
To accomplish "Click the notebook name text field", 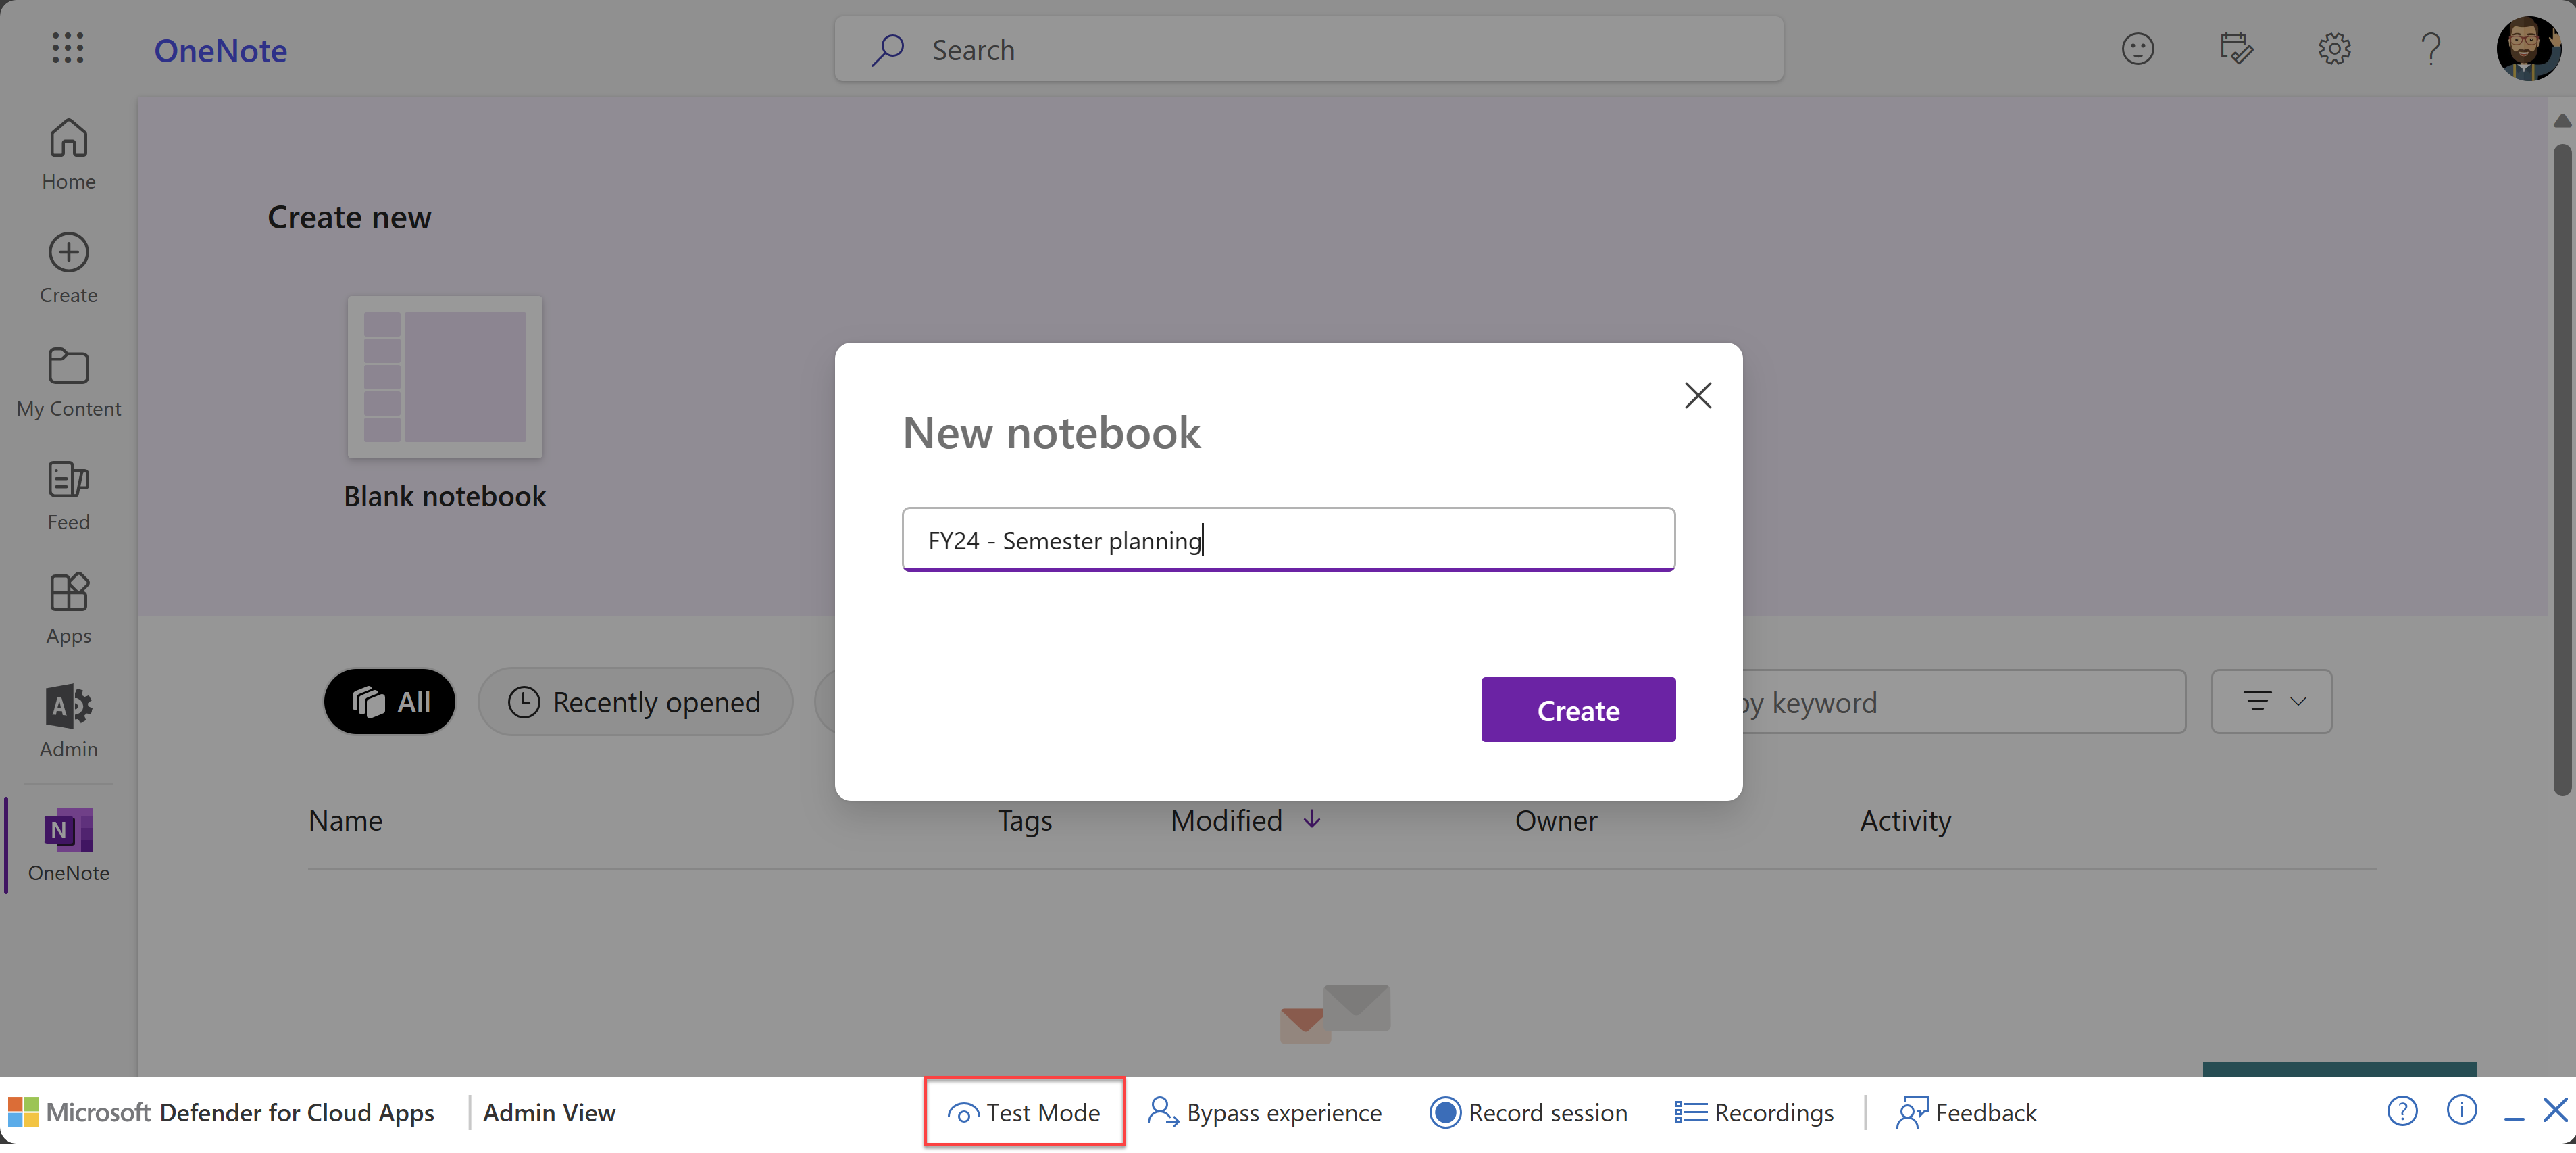I will [1288, 540].
